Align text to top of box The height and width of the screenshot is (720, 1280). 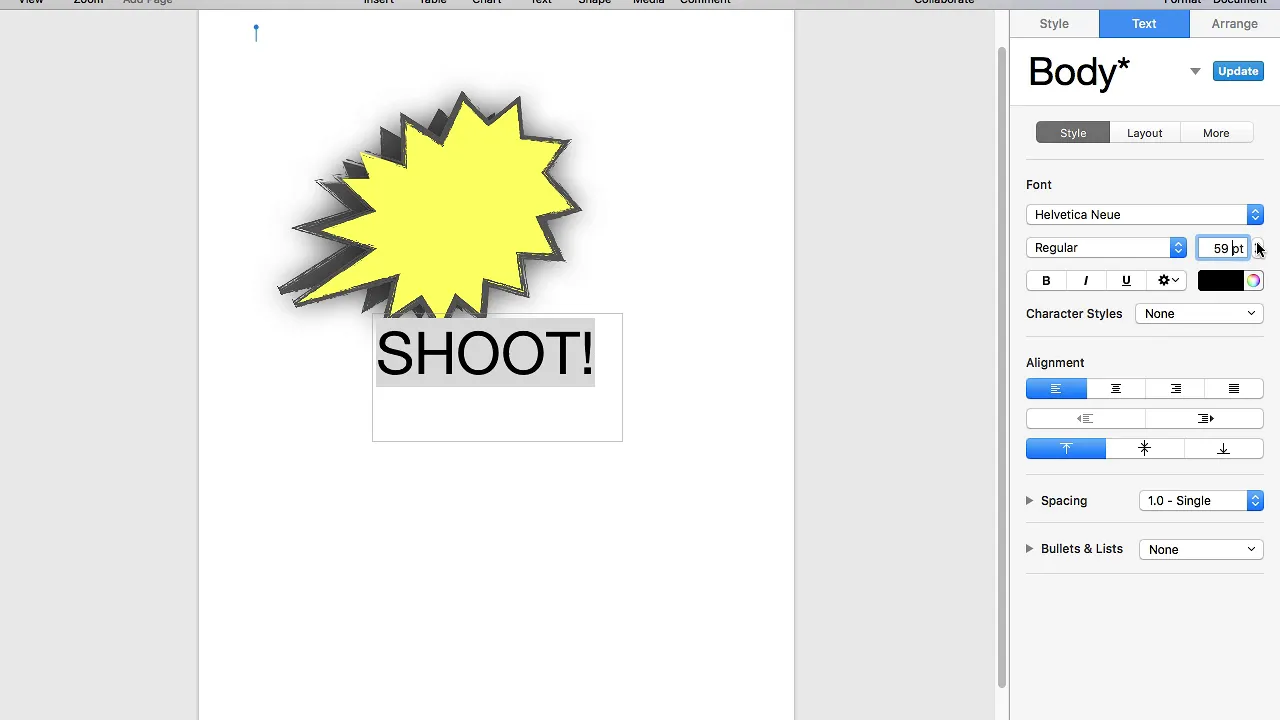1066,449
